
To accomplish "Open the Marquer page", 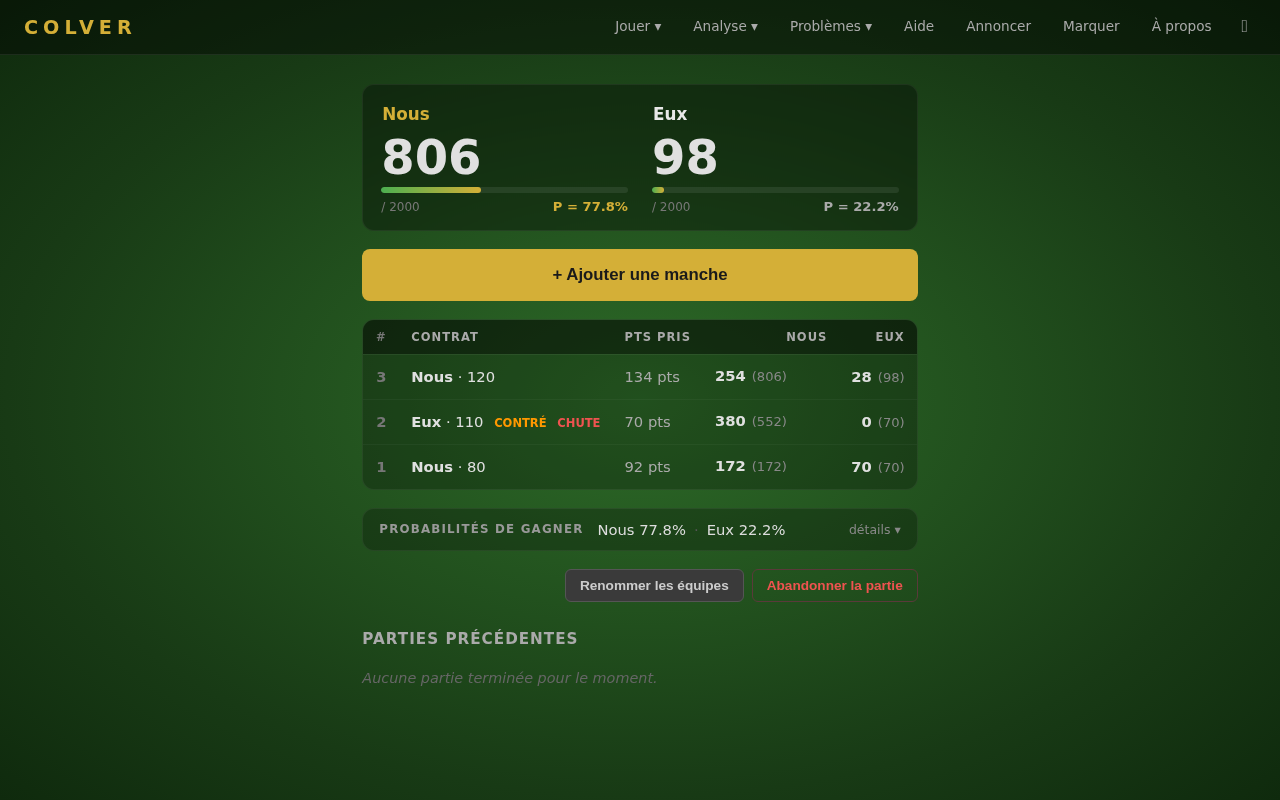I will point(1091,26).
